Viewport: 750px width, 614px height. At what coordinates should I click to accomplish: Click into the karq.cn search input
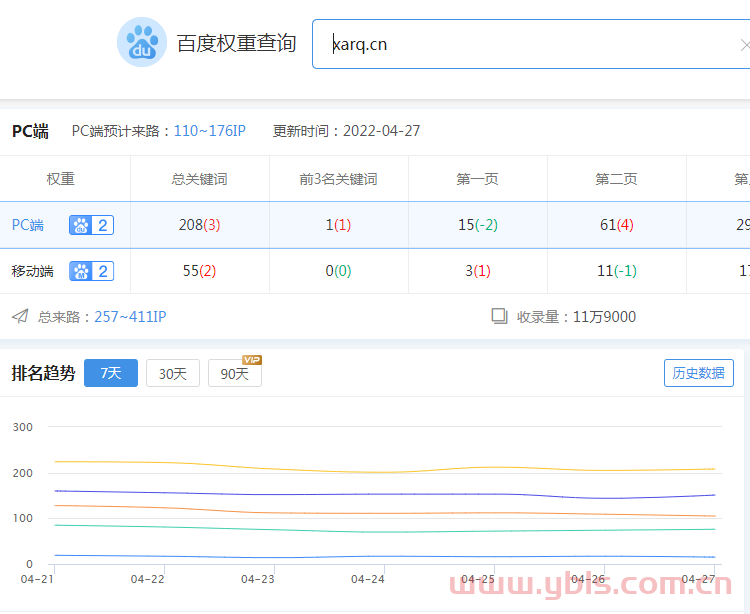pyautogui.click(x=520, y=45)
